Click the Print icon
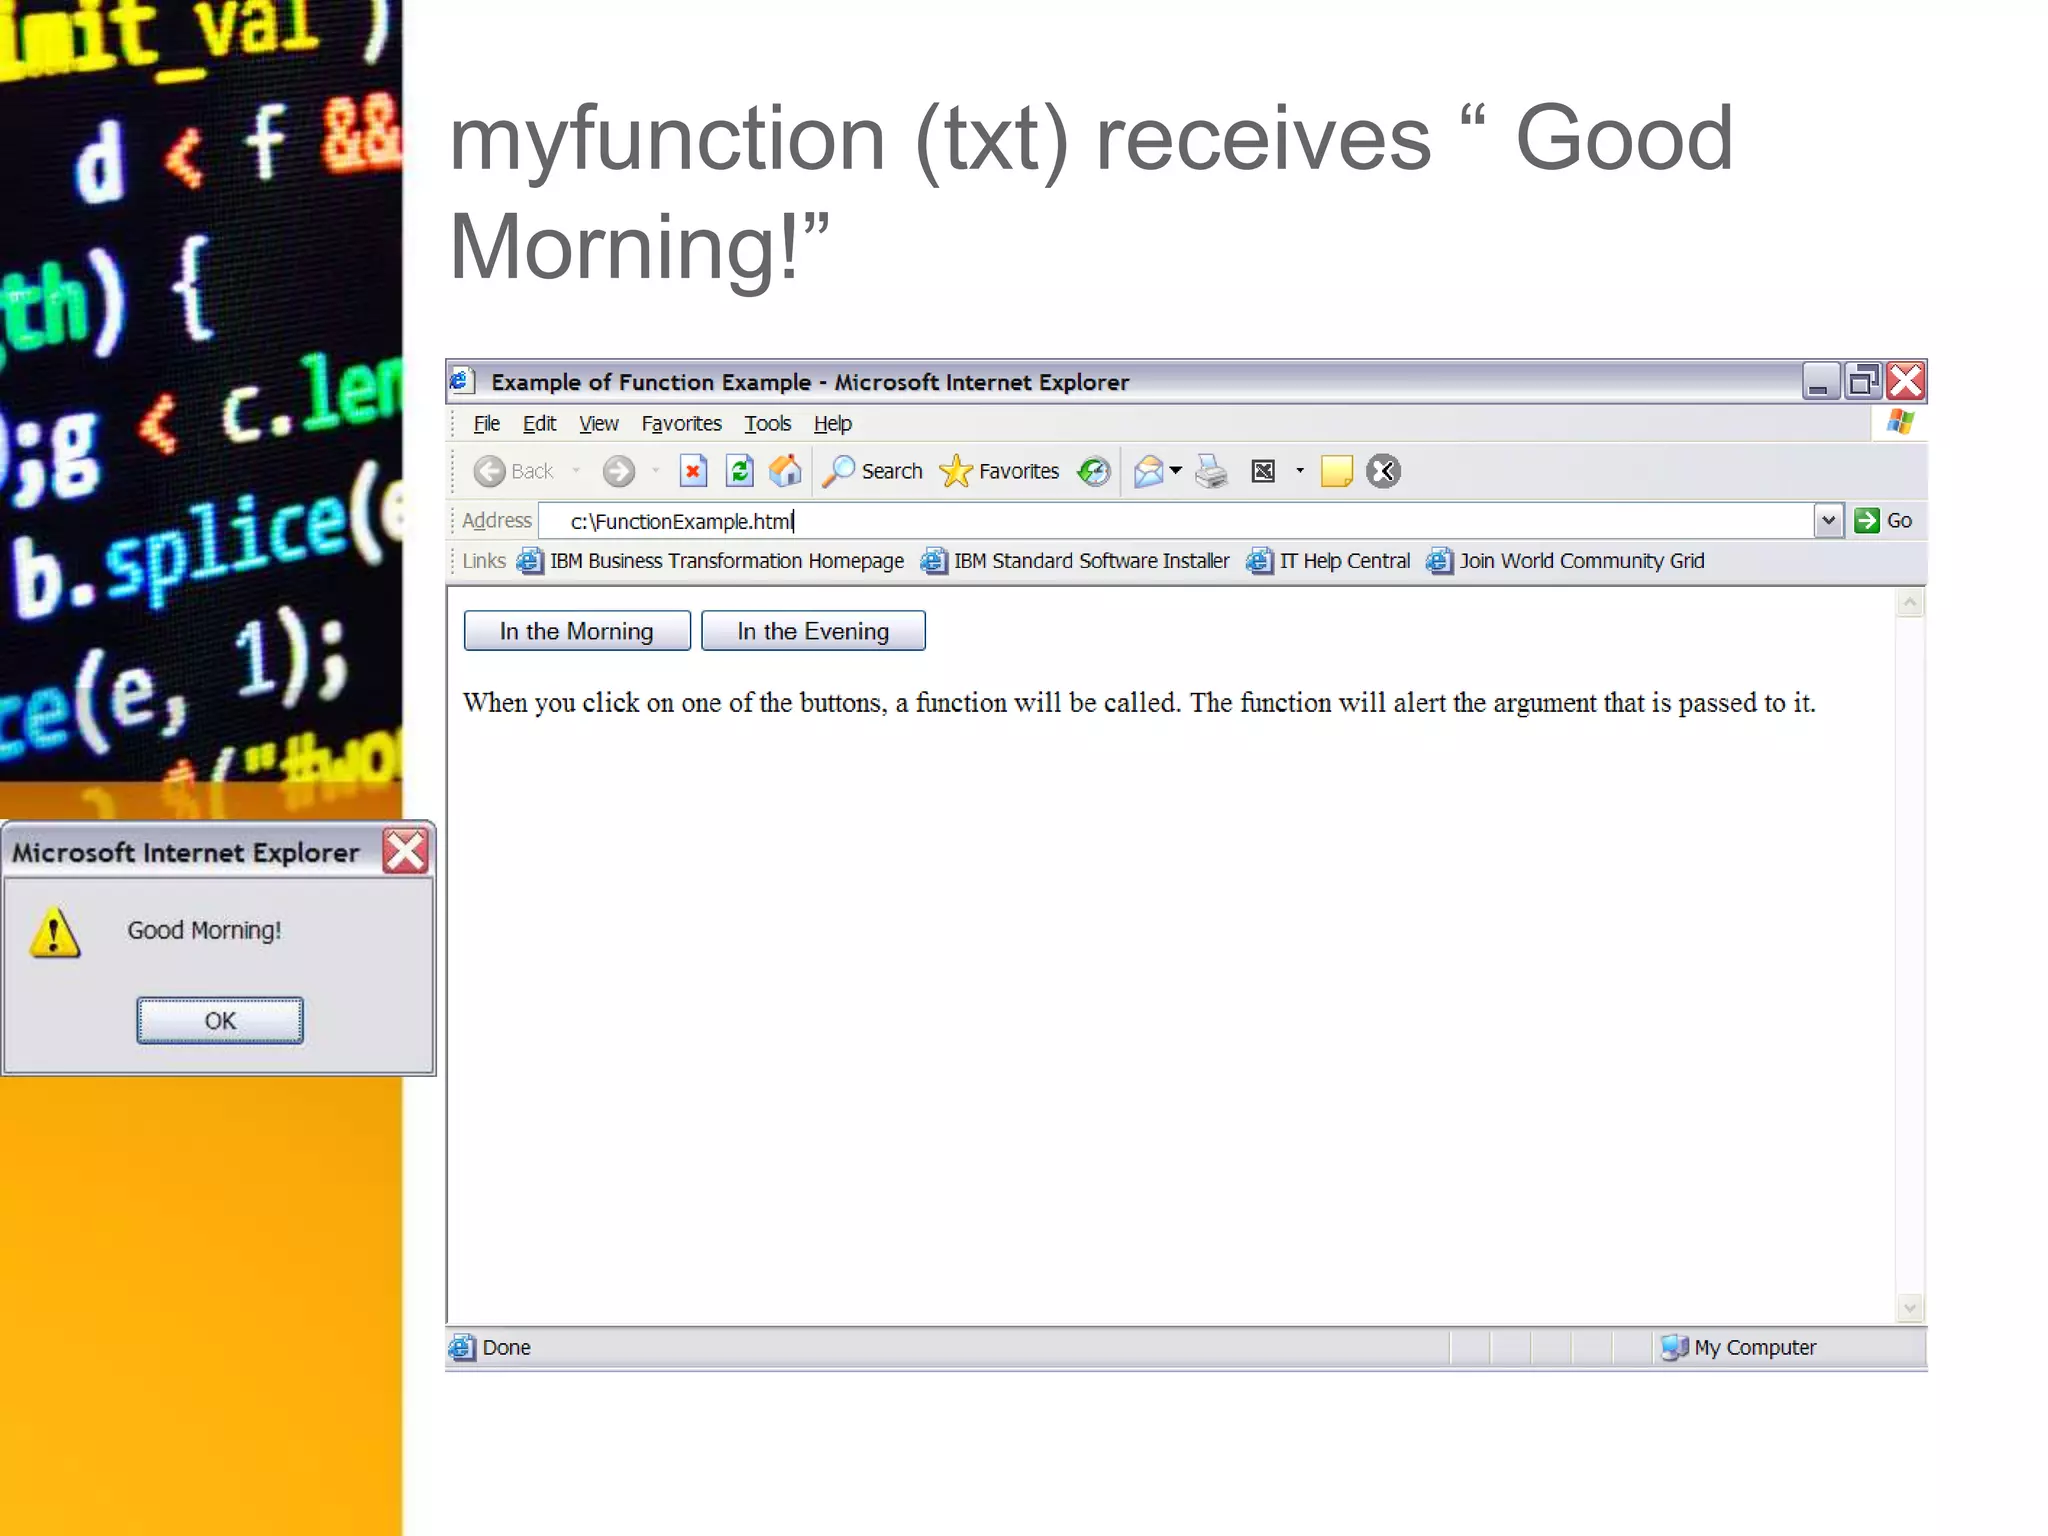 tap(1211, 471)
